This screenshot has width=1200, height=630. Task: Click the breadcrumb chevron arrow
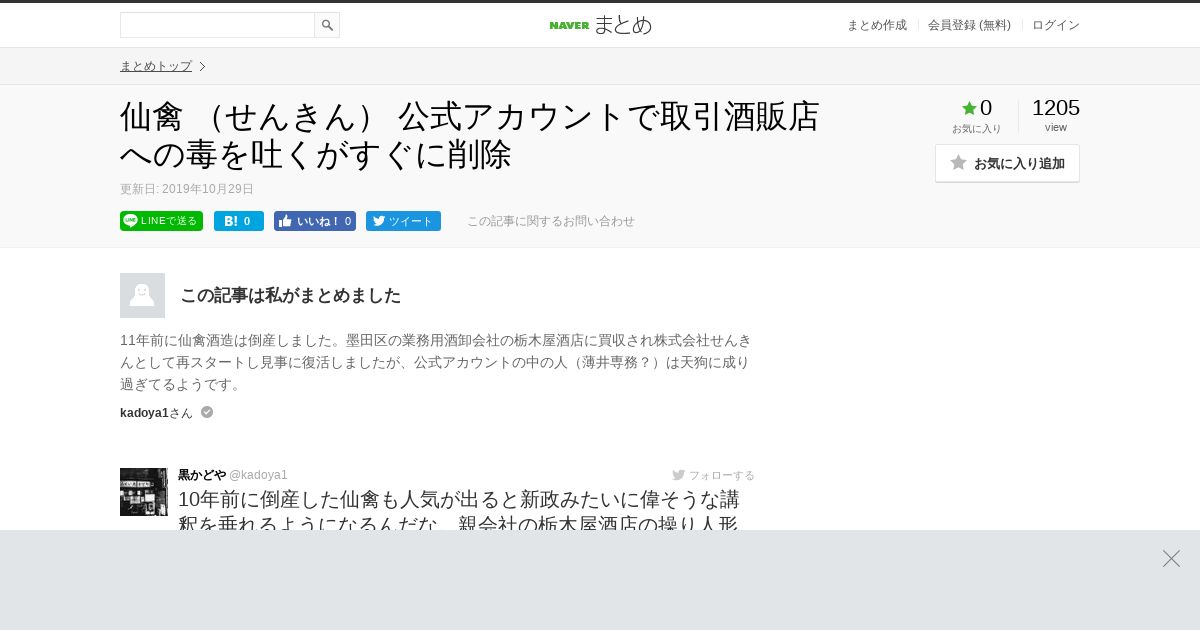pos(202,66)
